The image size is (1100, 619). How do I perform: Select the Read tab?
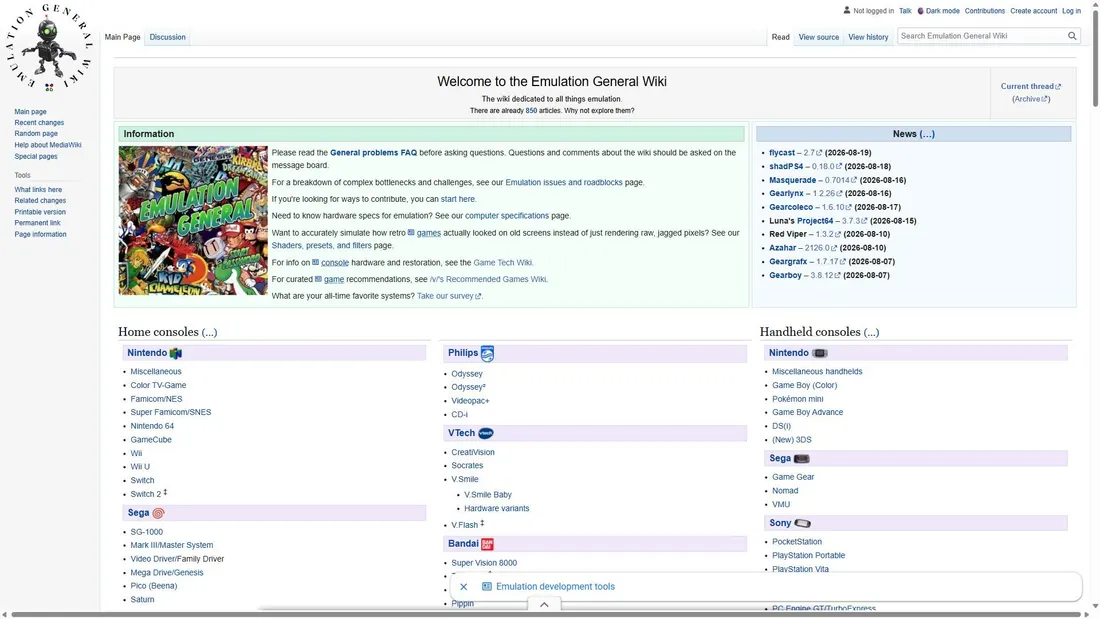point(781,37)
